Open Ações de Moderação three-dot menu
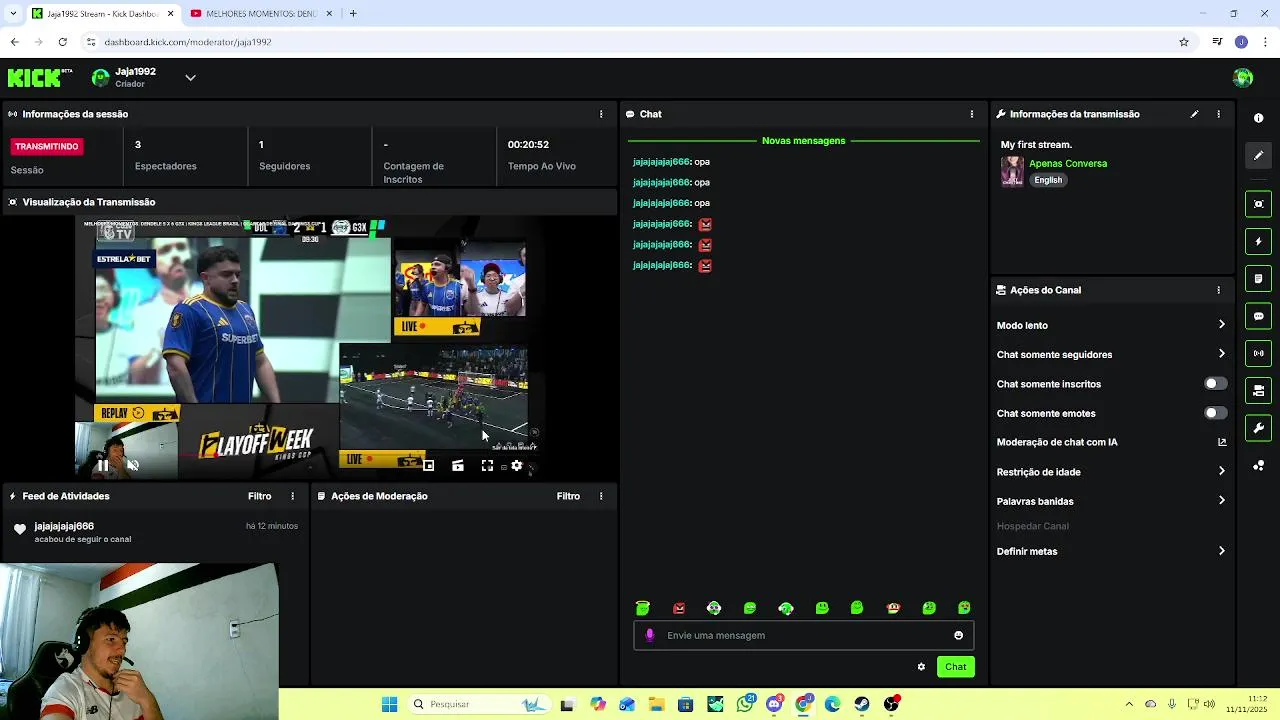1280x720 pixels. coord(601,496)
